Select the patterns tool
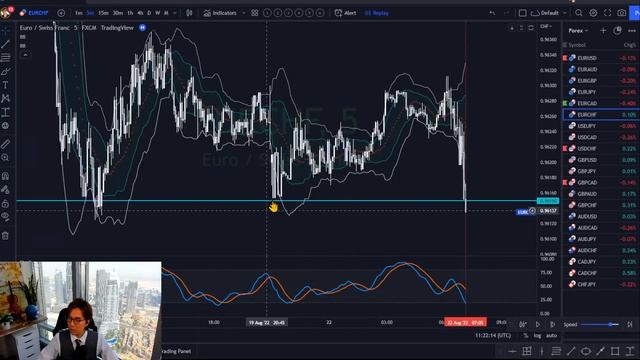The image size is (640, 360). coord(6,98)
